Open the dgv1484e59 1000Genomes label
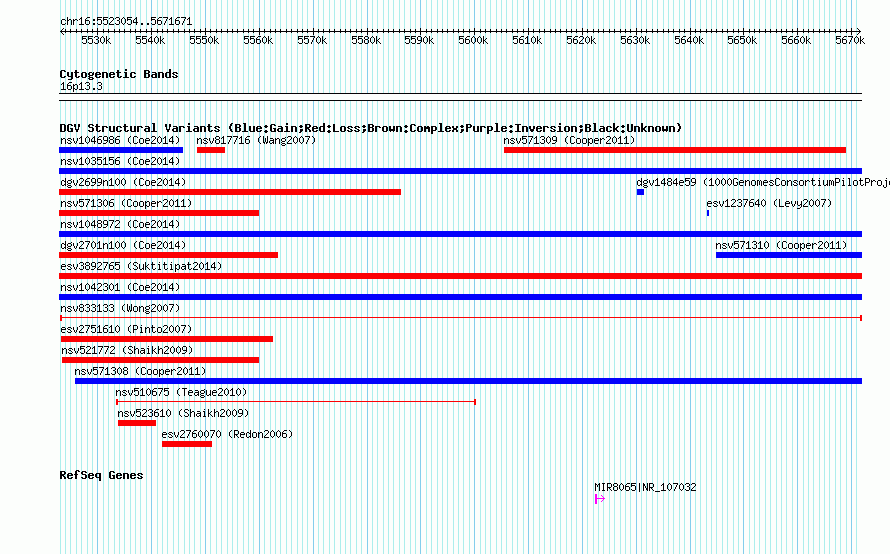 click(763, 182)
